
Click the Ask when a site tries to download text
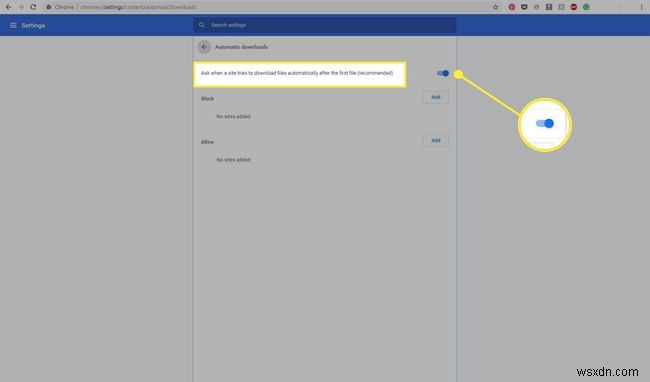tap(297, 73)
